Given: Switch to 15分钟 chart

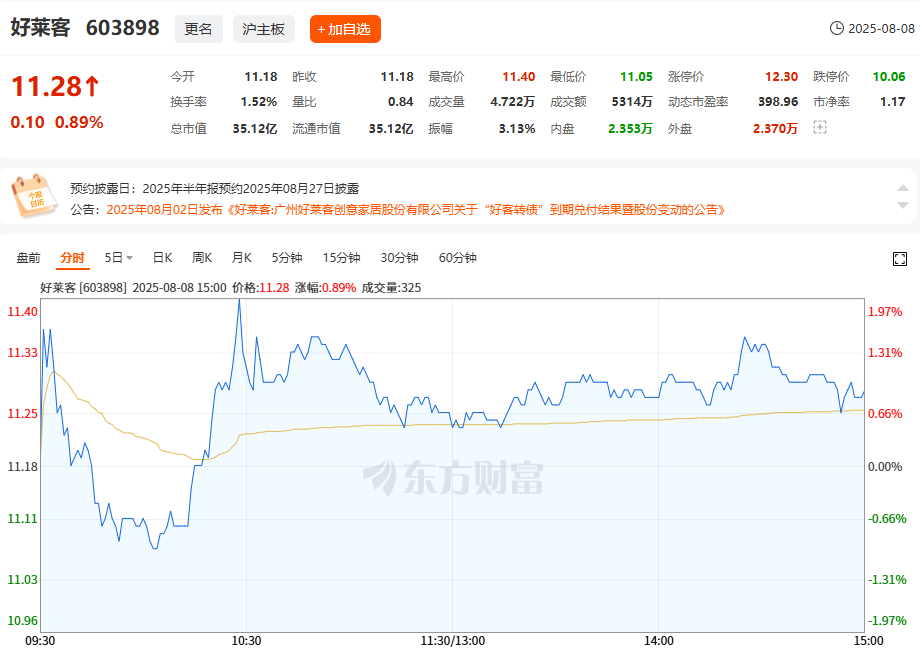Looking at the screenshot, I should click(x=341, y=258).
